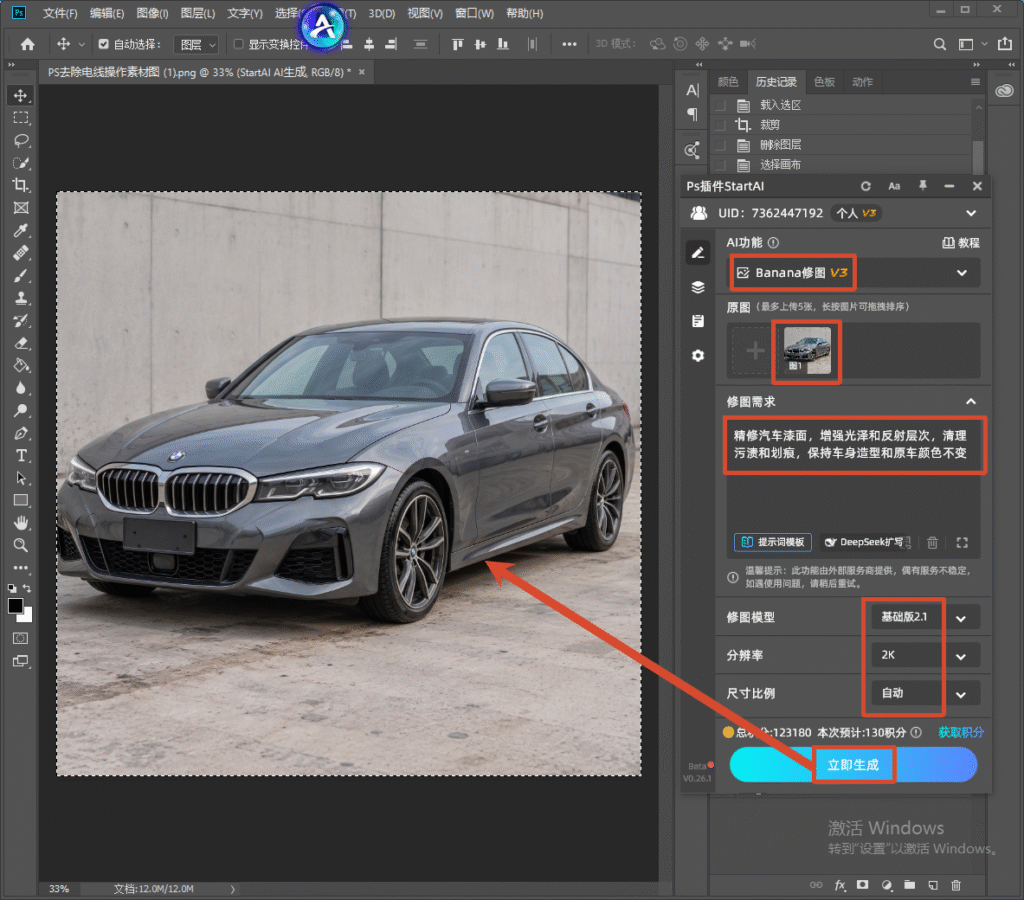Screen dimensions: 1024x900
Task: Toggle the 显示变换控件 checkbox
Action: 238,44
